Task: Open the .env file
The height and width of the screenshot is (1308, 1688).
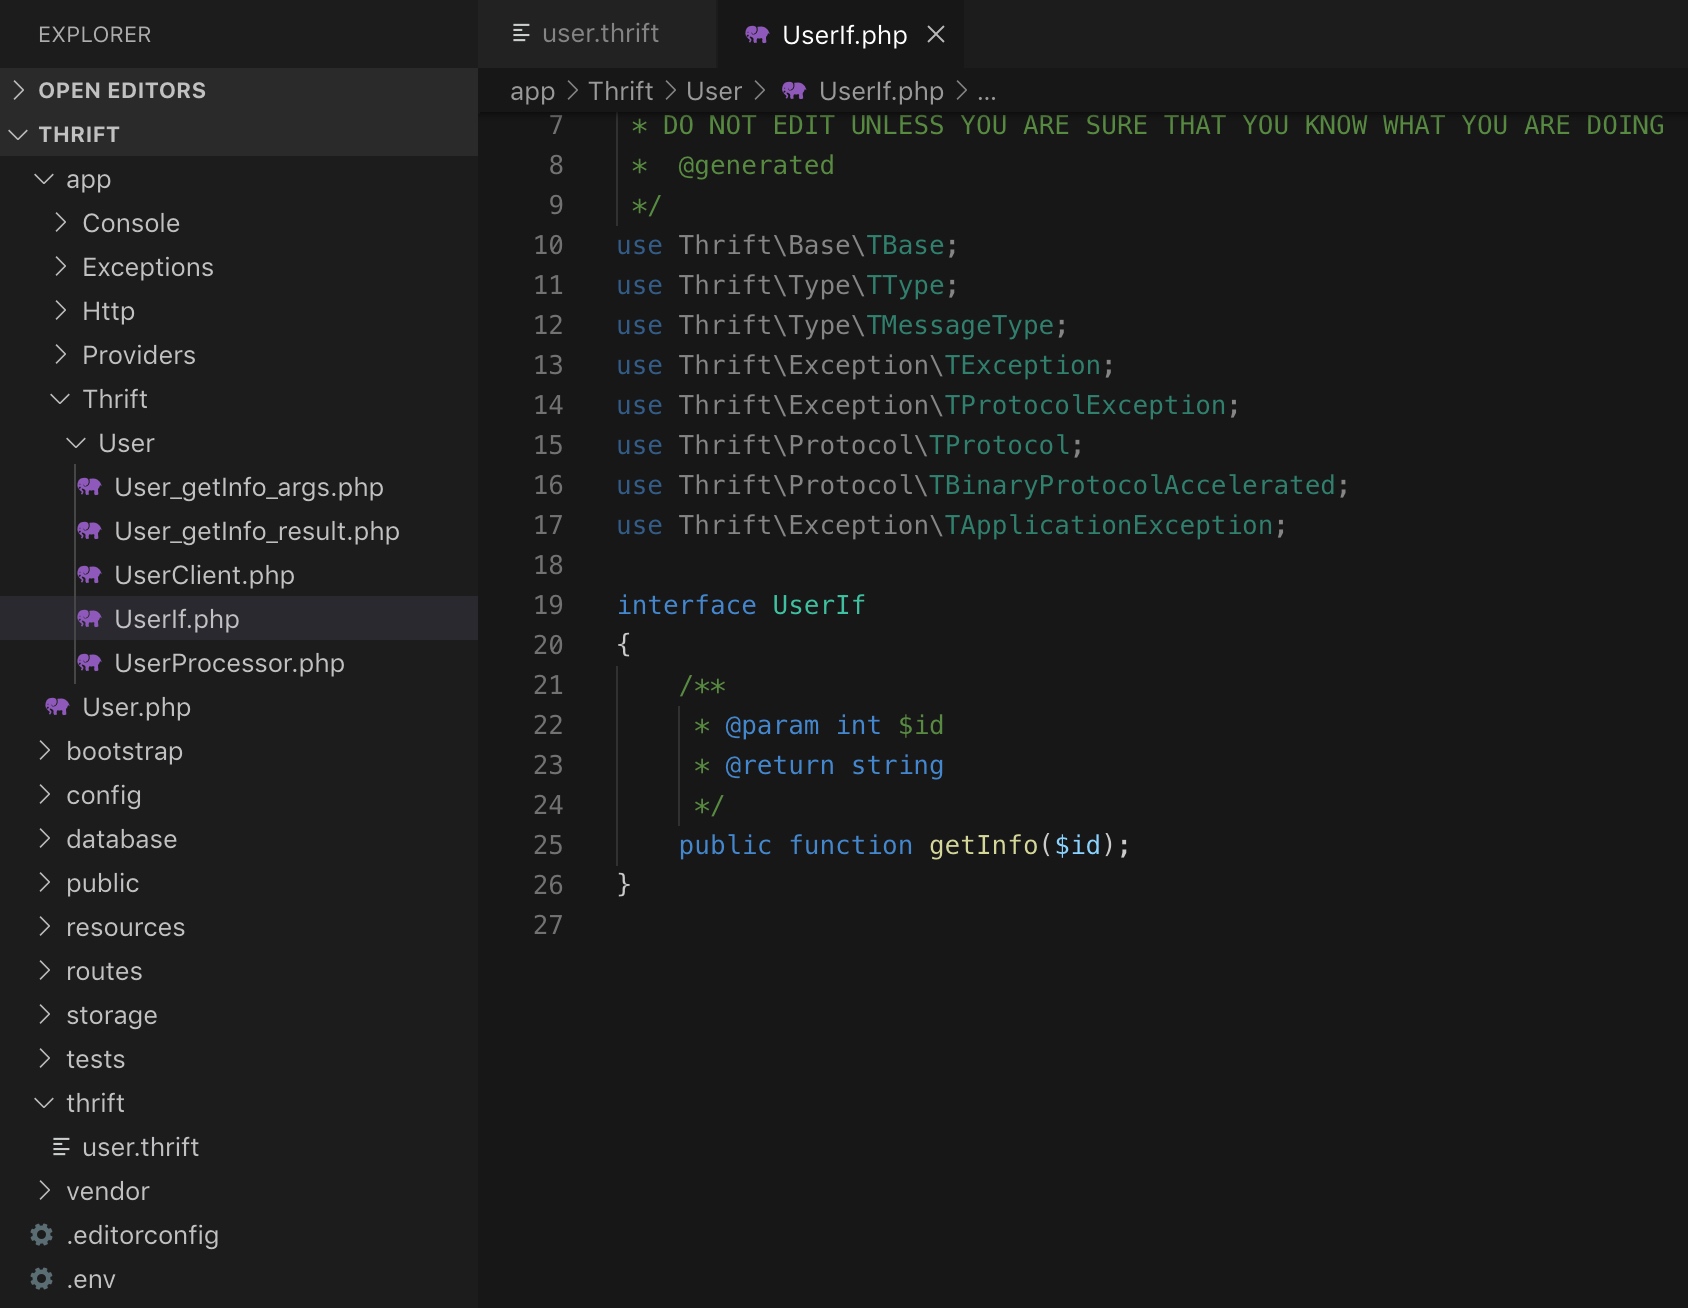Action: click(238, 1279)
